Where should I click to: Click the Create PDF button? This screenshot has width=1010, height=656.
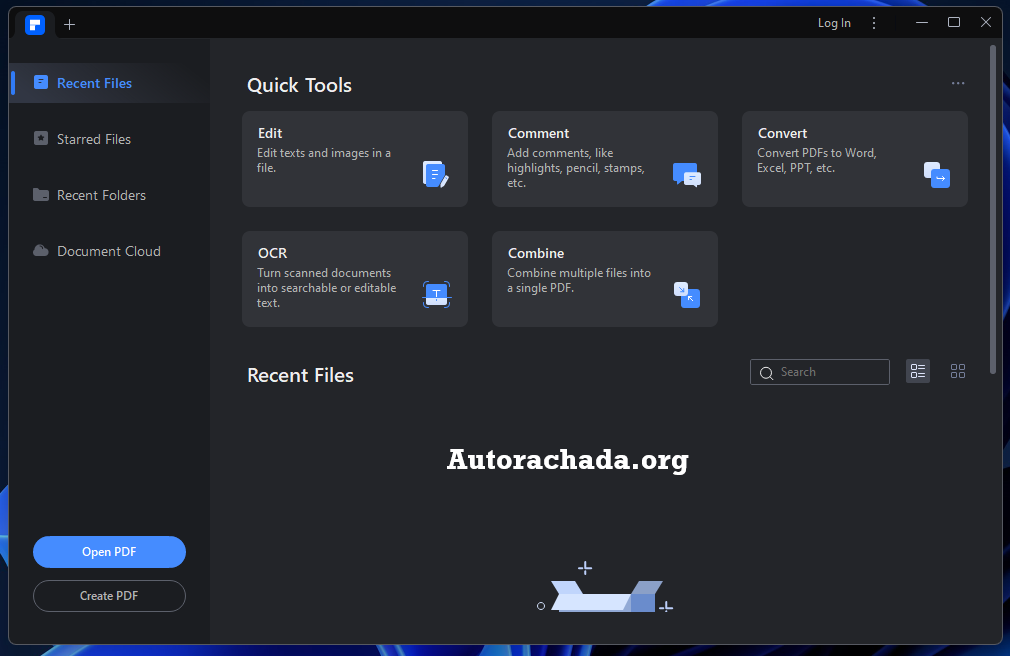[109, 596]
